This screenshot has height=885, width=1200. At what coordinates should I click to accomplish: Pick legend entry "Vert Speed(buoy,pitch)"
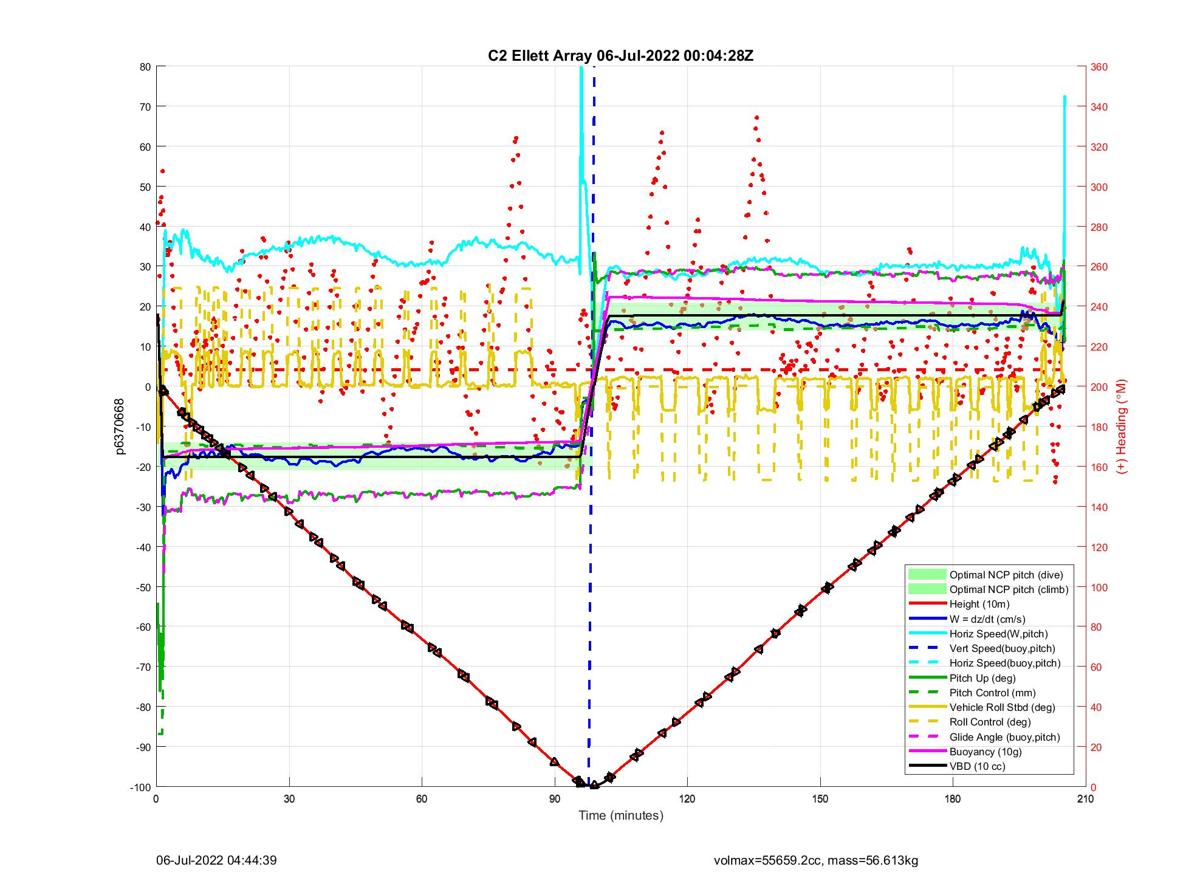pos(1003,648)
